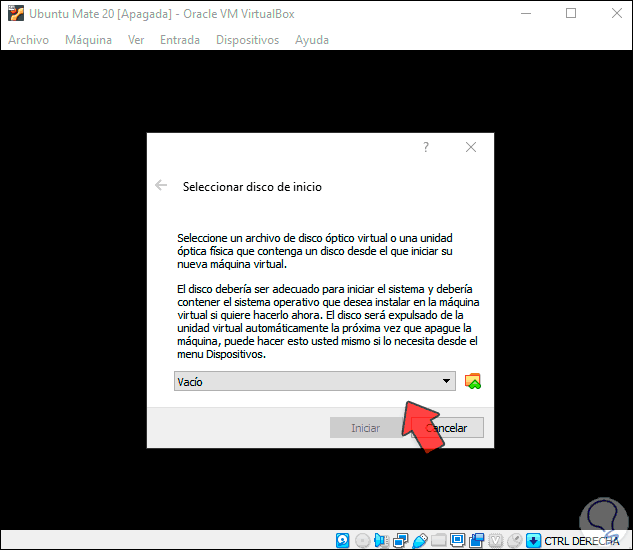Open the Entrada menu
The image size is (633, 550).
[x=180, y=40]
